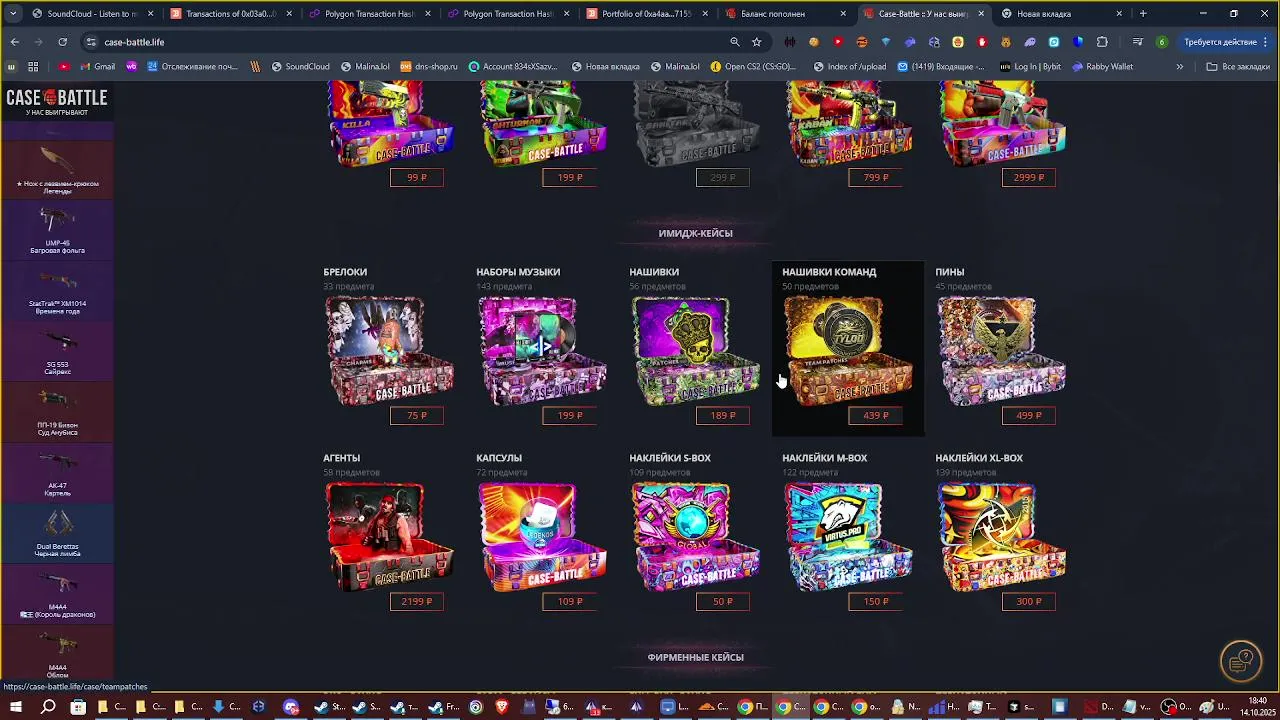This screenshot has width=1280, height=720.
Task: Click the 300 ₽ price under Наклейки XL-Box
Action: (1029, 602)
